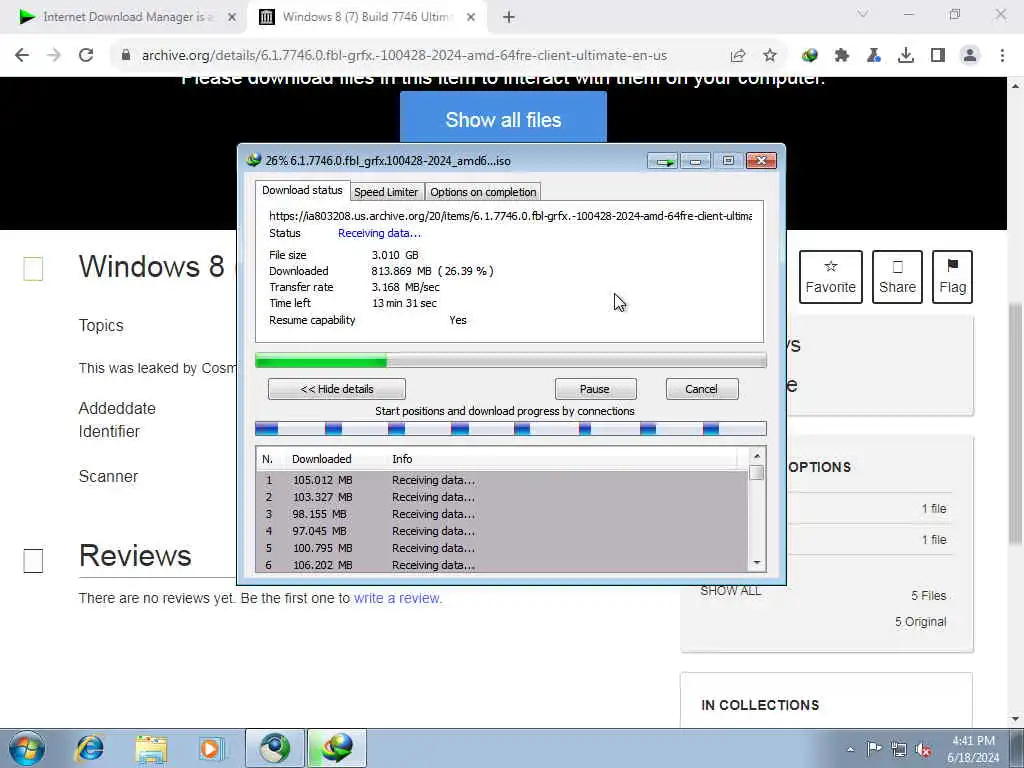Click IDM dialog green arrow tray button
This screenshot has width=1024, height=768.
click(x=663, y=161)
